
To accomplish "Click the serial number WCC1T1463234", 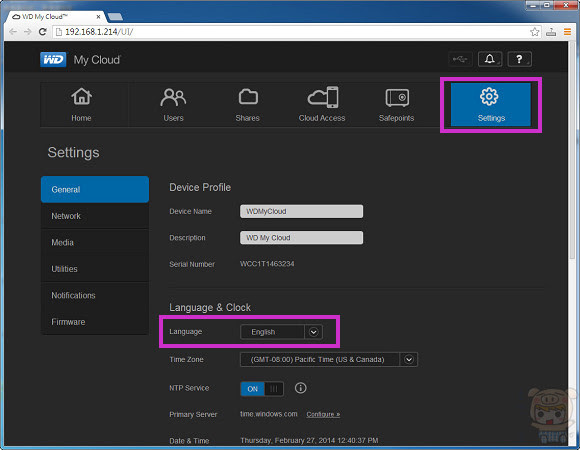I will [x=267, y=264].
